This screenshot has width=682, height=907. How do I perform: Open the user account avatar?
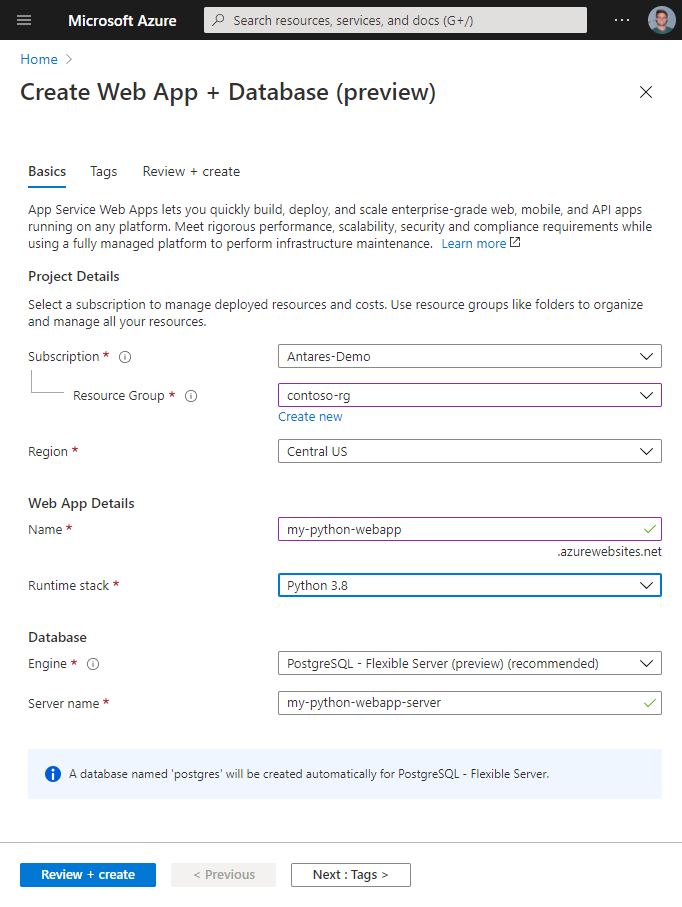(x=661, y=20)
